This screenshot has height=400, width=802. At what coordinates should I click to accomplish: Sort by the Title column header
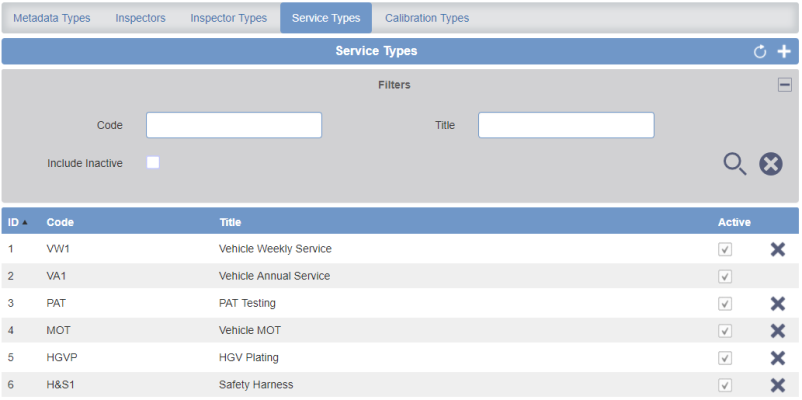(x=230, y=223)
